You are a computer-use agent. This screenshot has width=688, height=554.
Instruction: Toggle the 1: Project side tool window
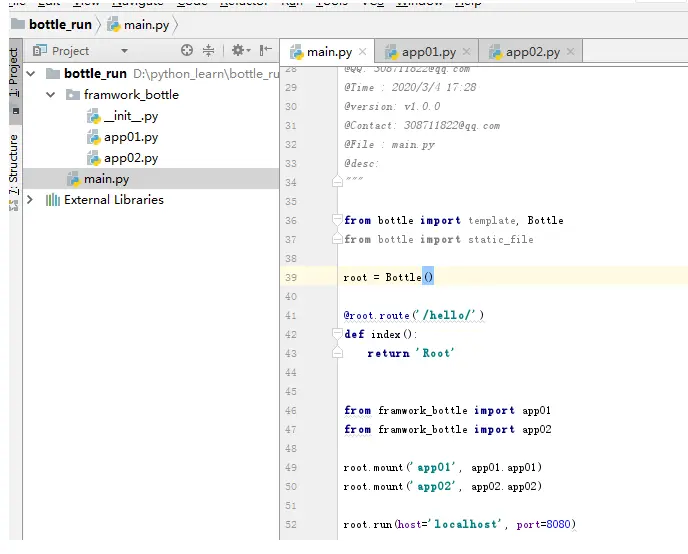coord(14,81)
